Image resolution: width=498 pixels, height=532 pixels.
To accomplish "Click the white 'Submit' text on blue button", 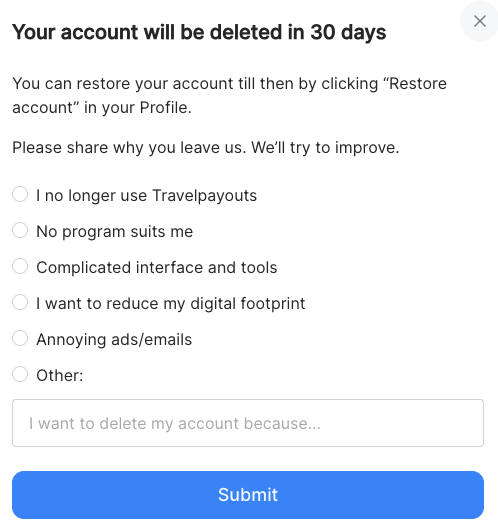I will tap(248, 495).
